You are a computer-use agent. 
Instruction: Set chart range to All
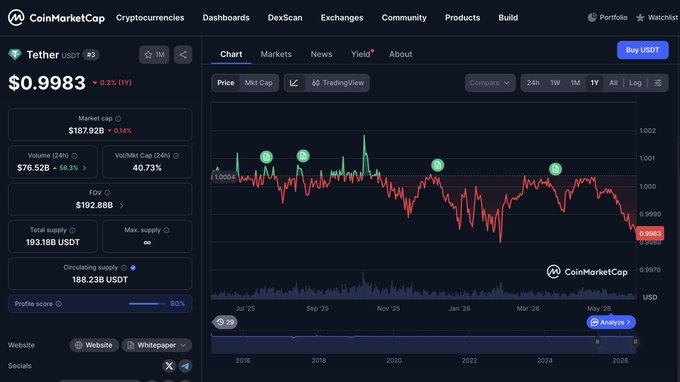tap(613, 83)
